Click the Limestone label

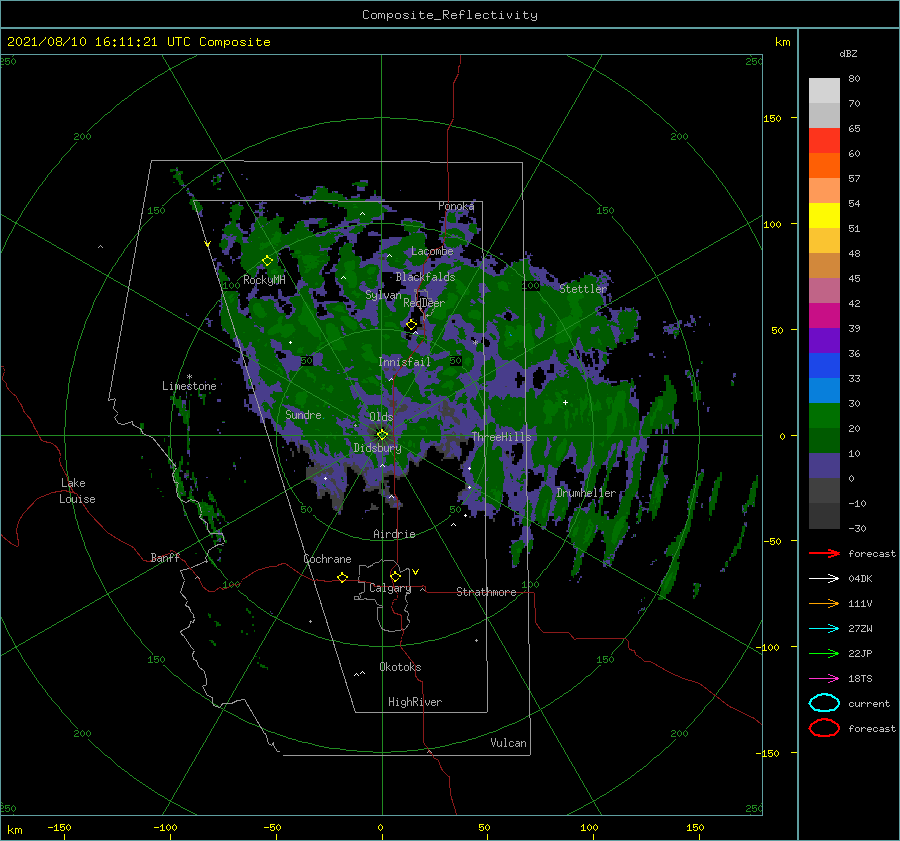pyautogui.click(x=189, y=386)
